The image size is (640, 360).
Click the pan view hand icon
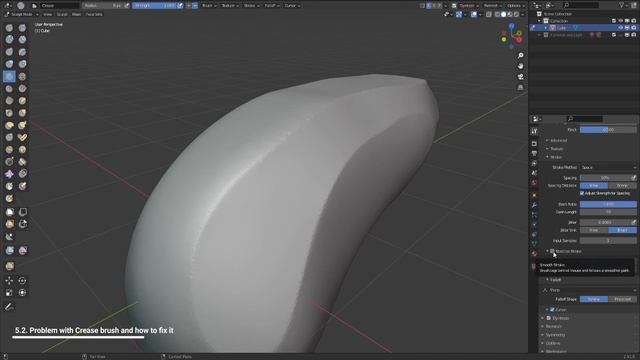pos(520,66)
